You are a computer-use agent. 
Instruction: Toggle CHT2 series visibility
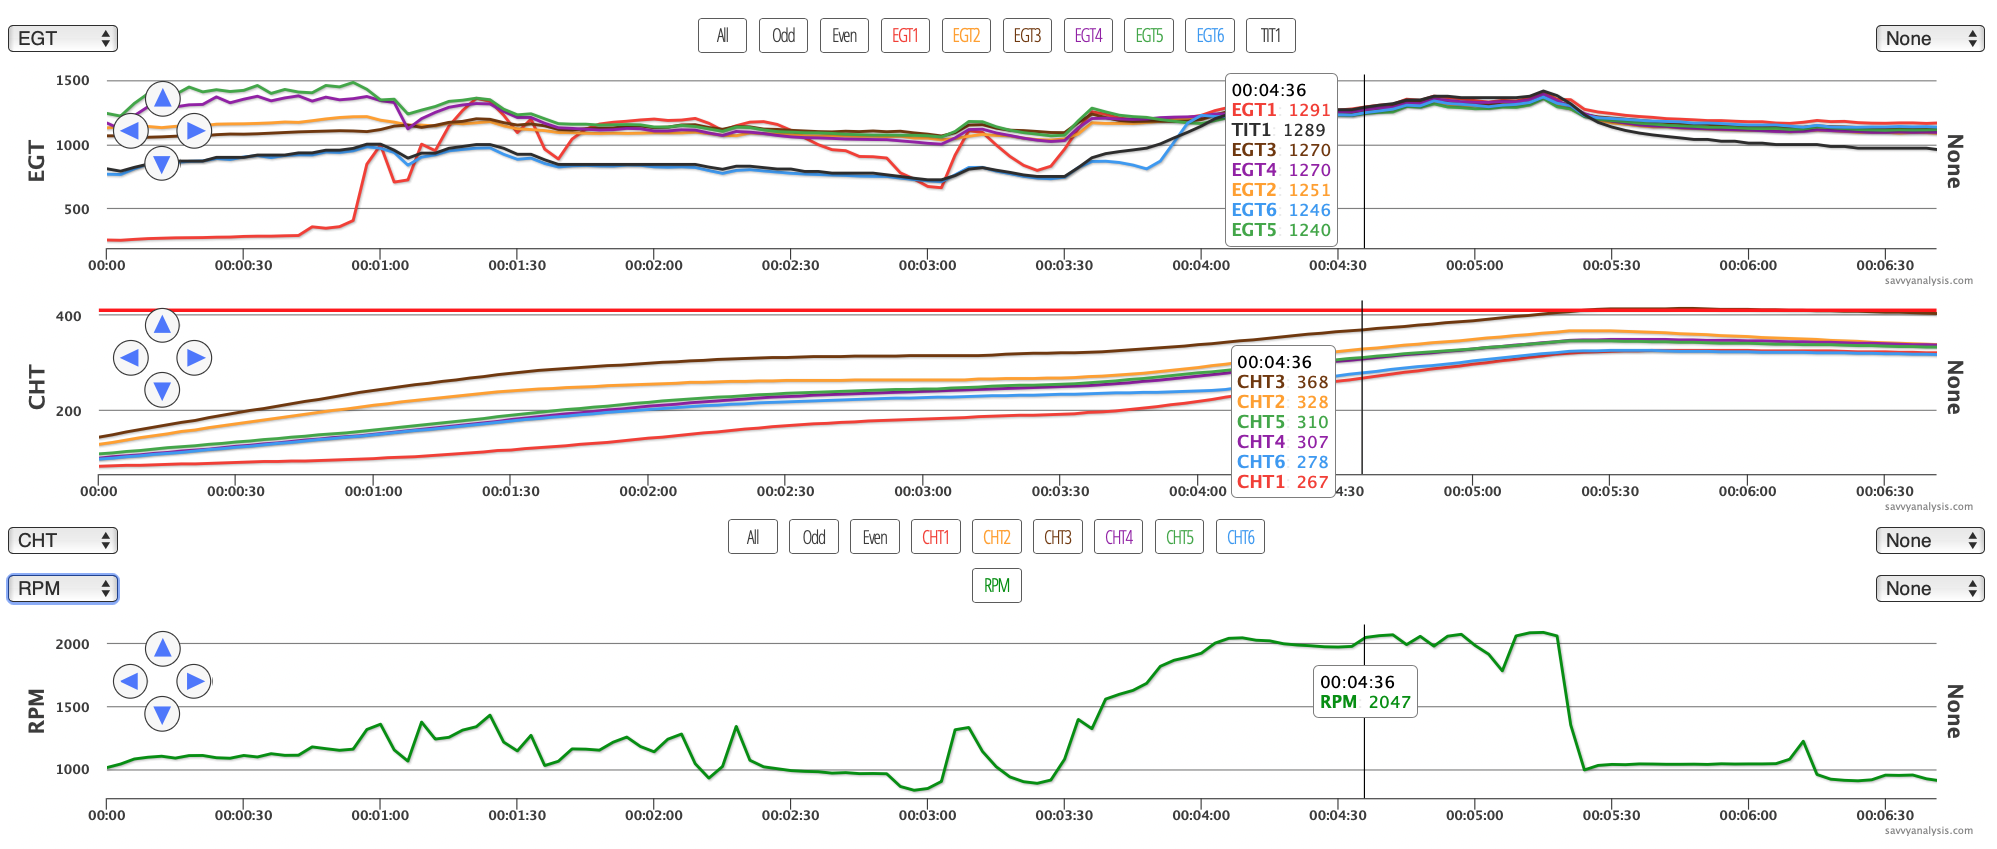(x=997, y=537)
